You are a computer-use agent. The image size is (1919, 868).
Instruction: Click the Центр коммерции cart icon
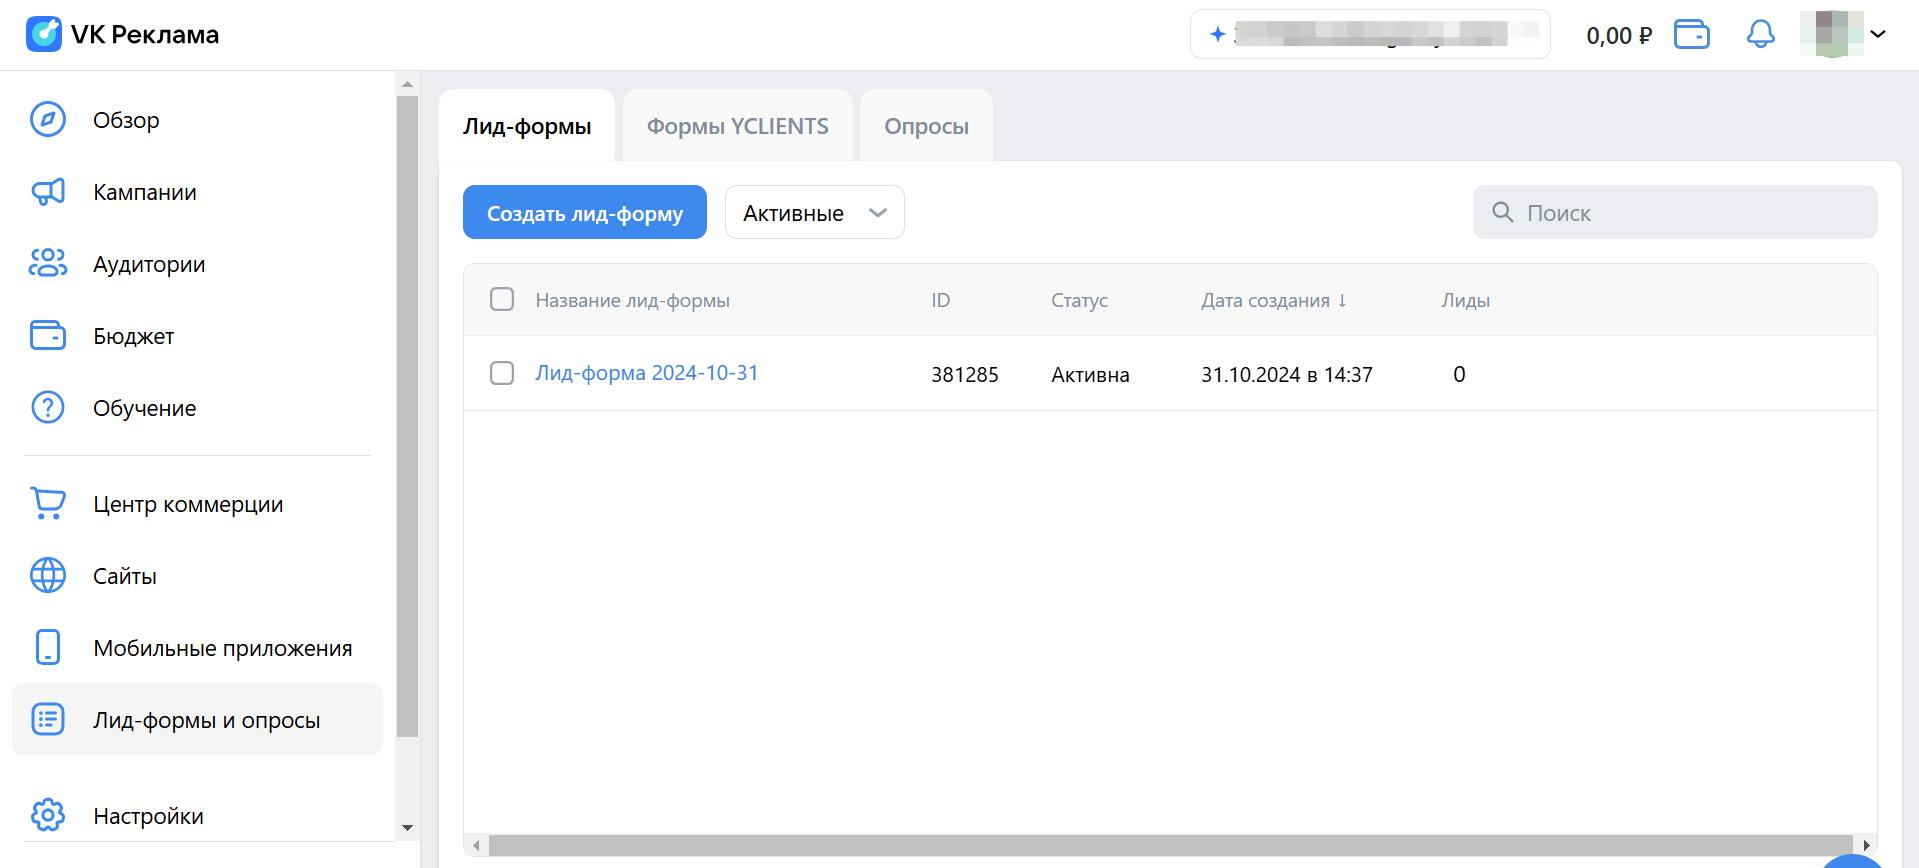[x=48, y=504]
